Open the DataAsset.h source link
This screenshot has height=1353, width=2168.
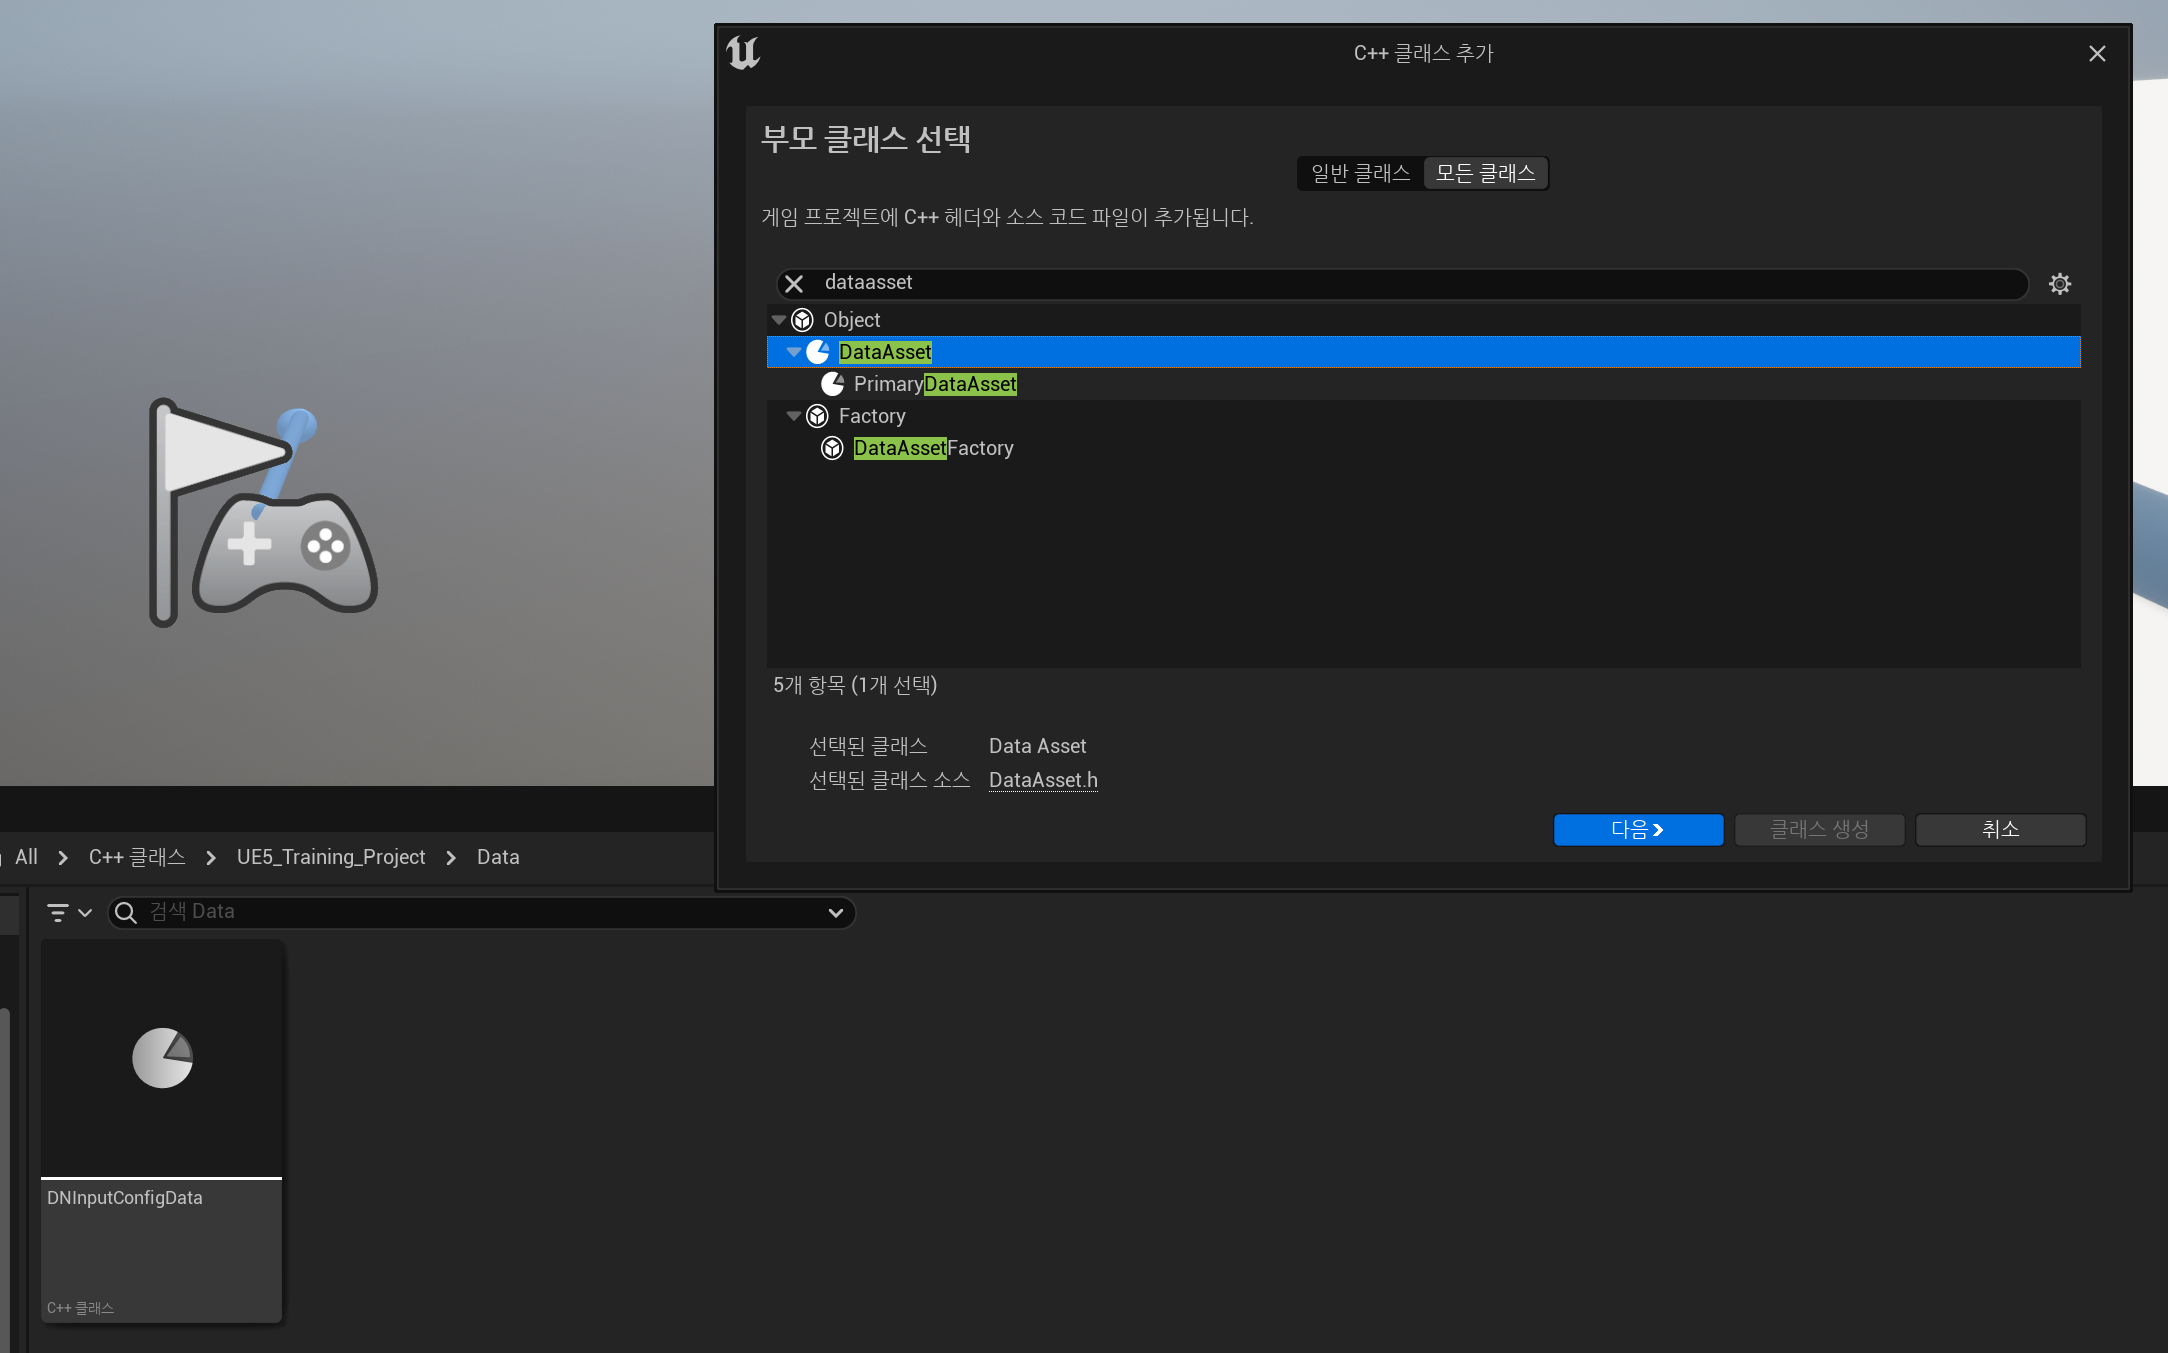(x=1042, y=780)
